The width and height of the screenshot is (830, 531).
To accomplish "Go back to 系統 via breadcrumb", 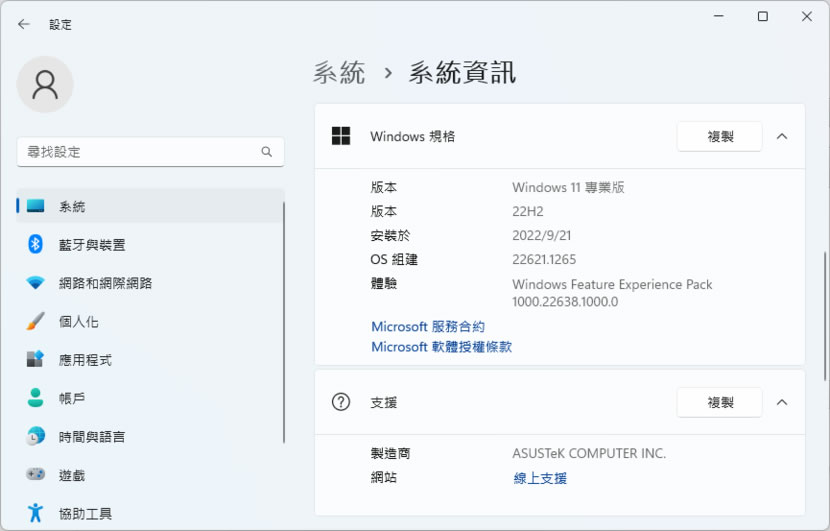I will [x=339, y=73].
